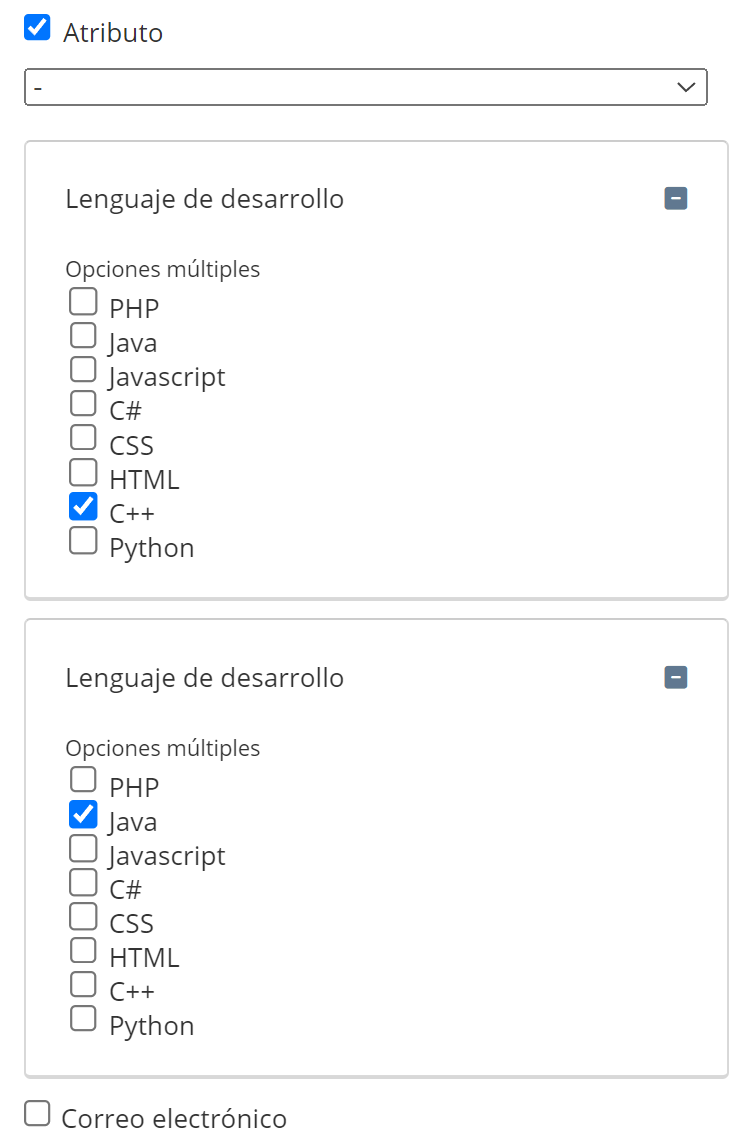Select C# in the first language panel

(83, 404)
